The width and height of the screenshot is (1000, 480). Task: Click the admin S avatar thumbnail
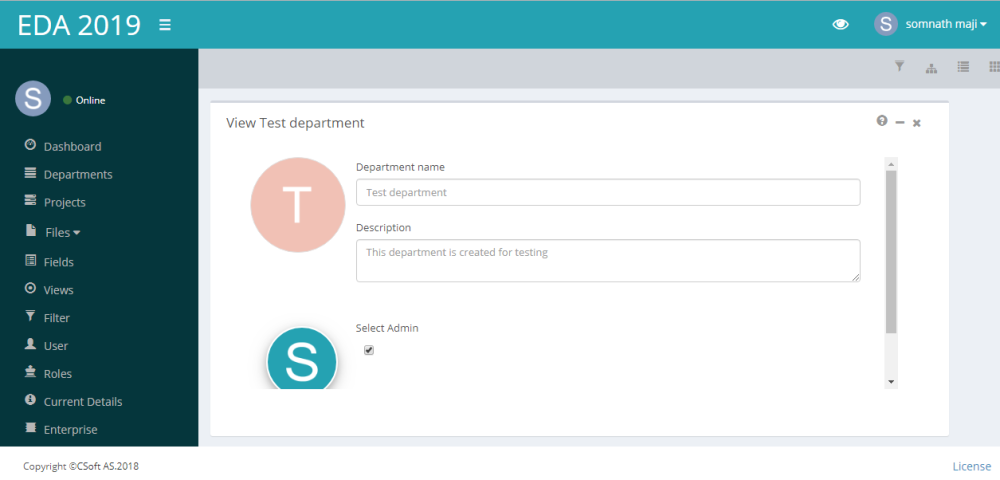(301, 358)
